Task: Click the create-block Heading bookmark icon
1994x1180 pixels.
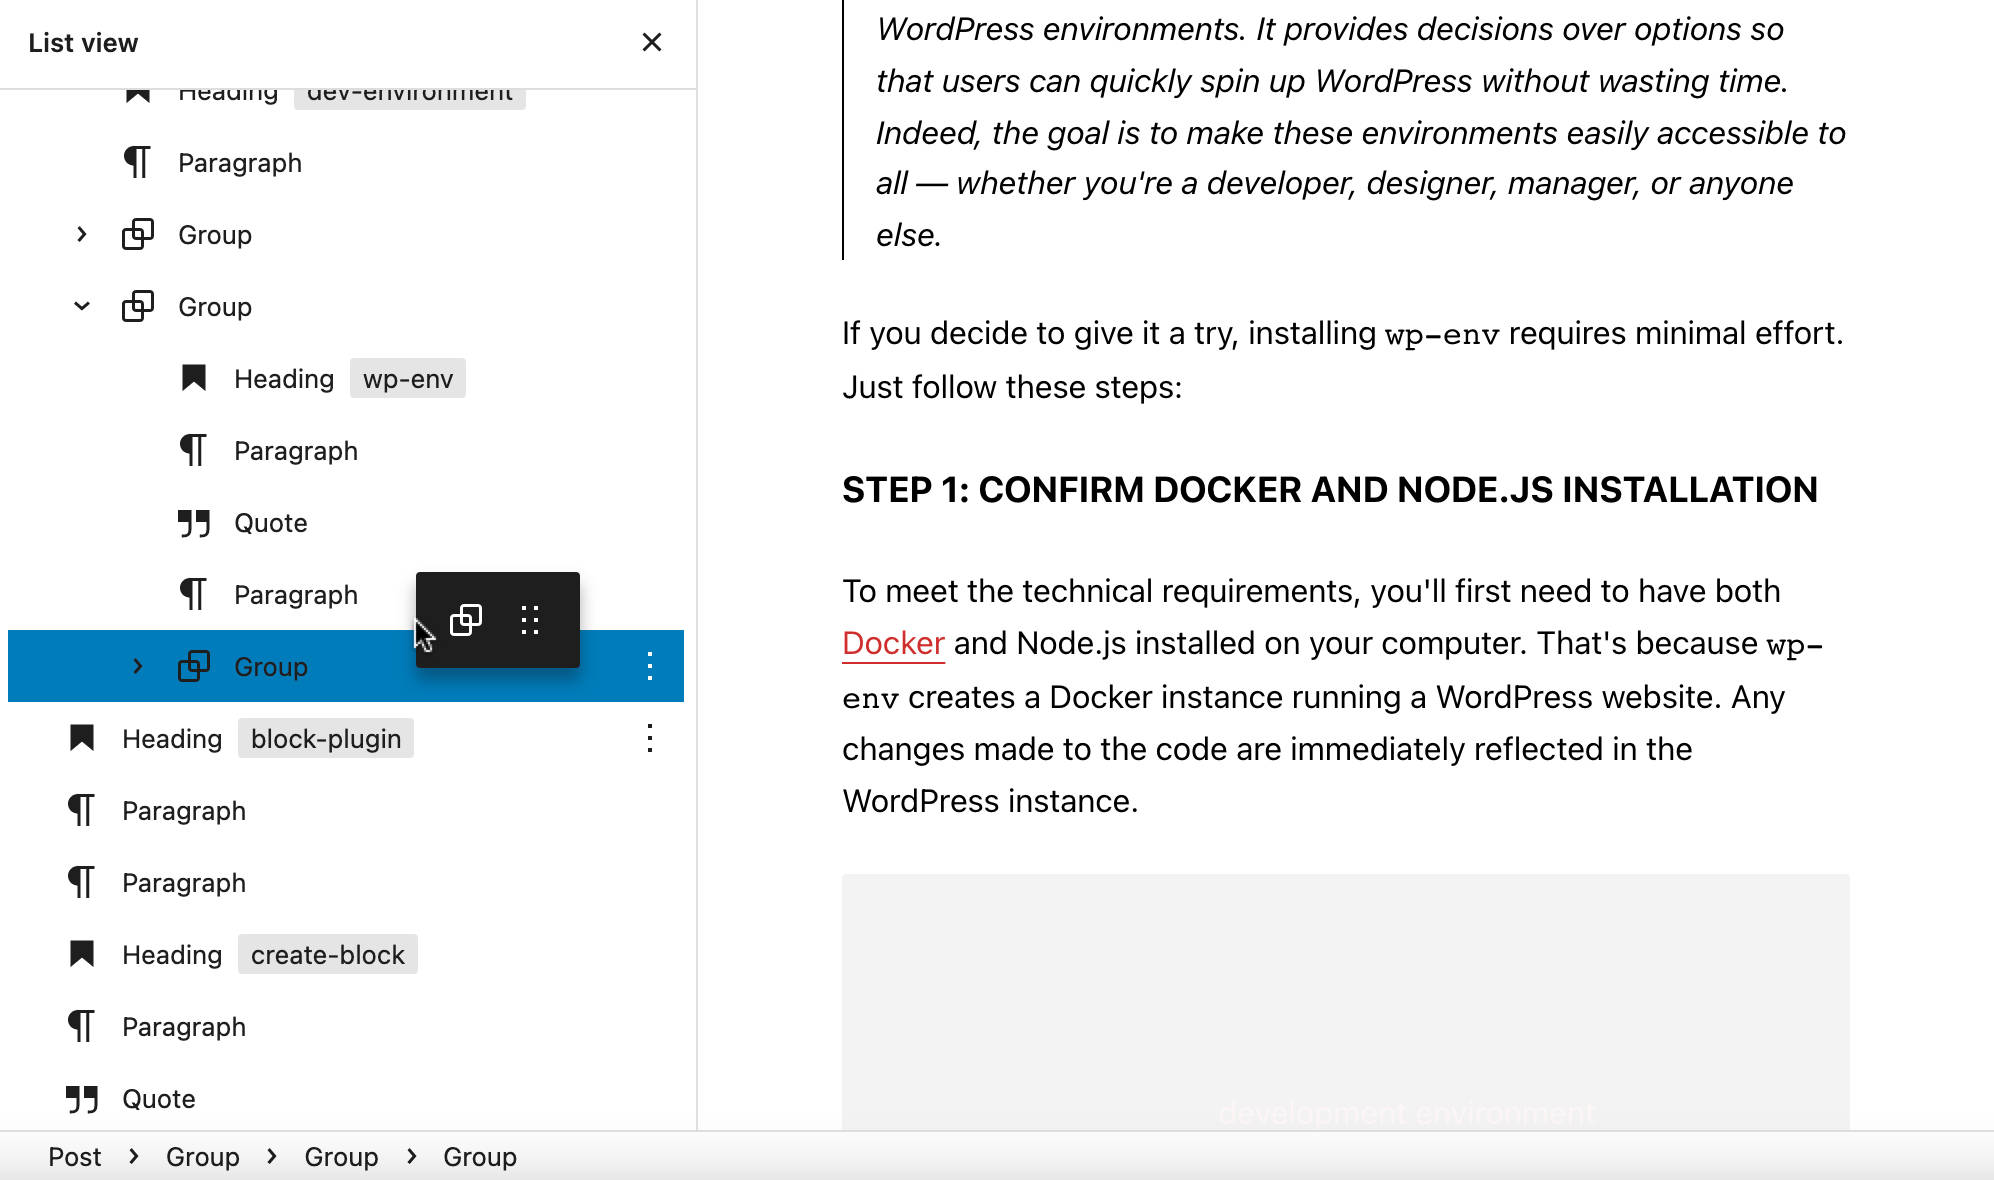Action: click(82, 955)
